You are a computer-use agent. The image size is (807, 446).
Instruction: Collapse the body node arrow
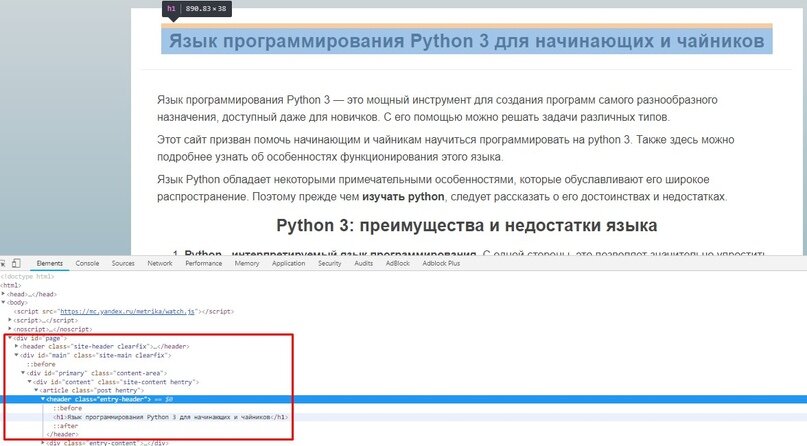coord(4,302)
